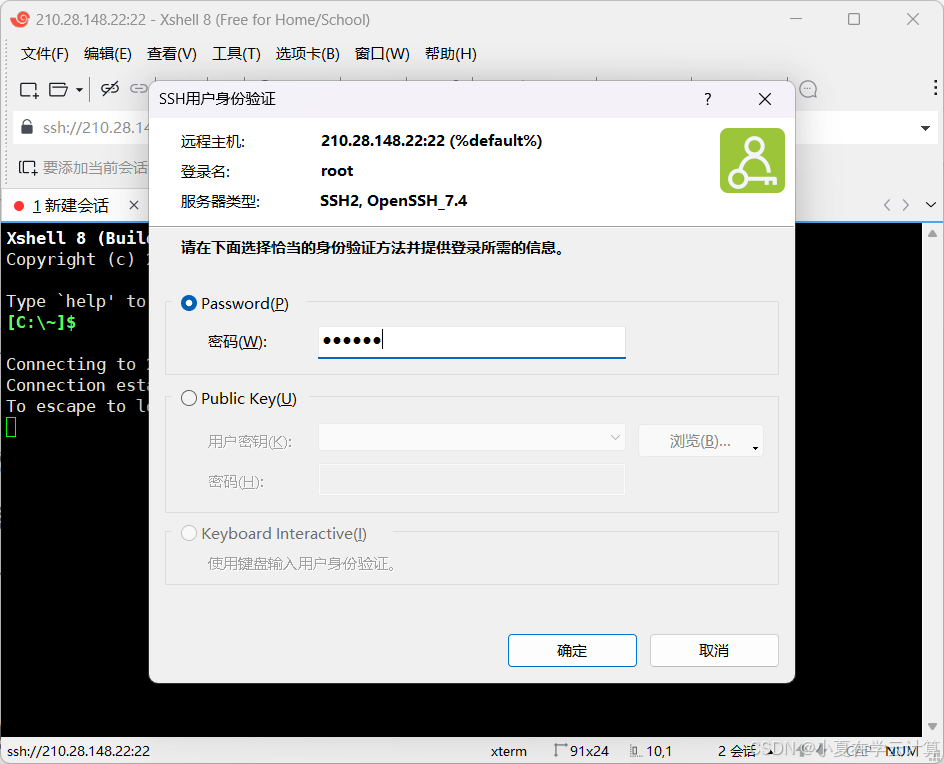
Task: Click the add current session icon
Action: point(27,167)
